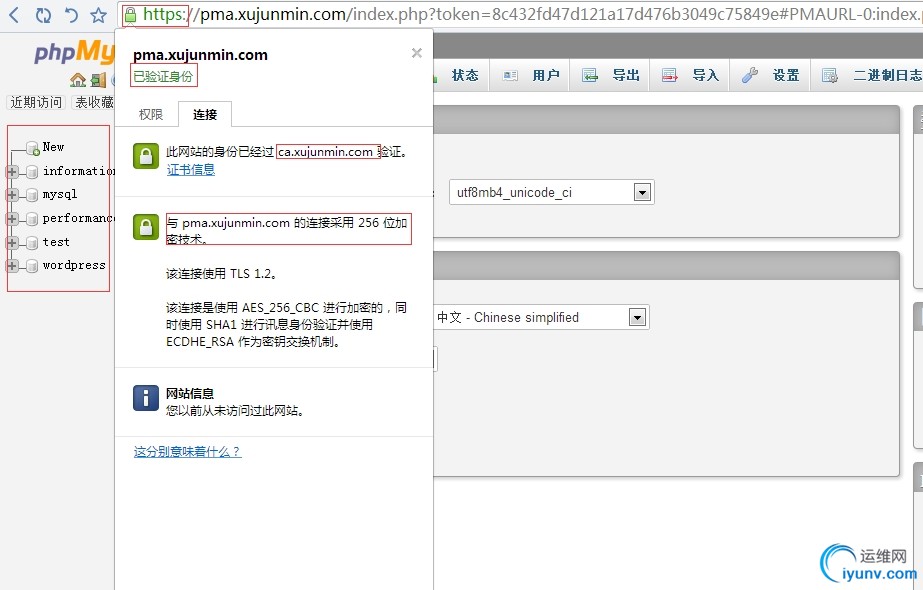Open the 证书信息 link

(191, 170)
